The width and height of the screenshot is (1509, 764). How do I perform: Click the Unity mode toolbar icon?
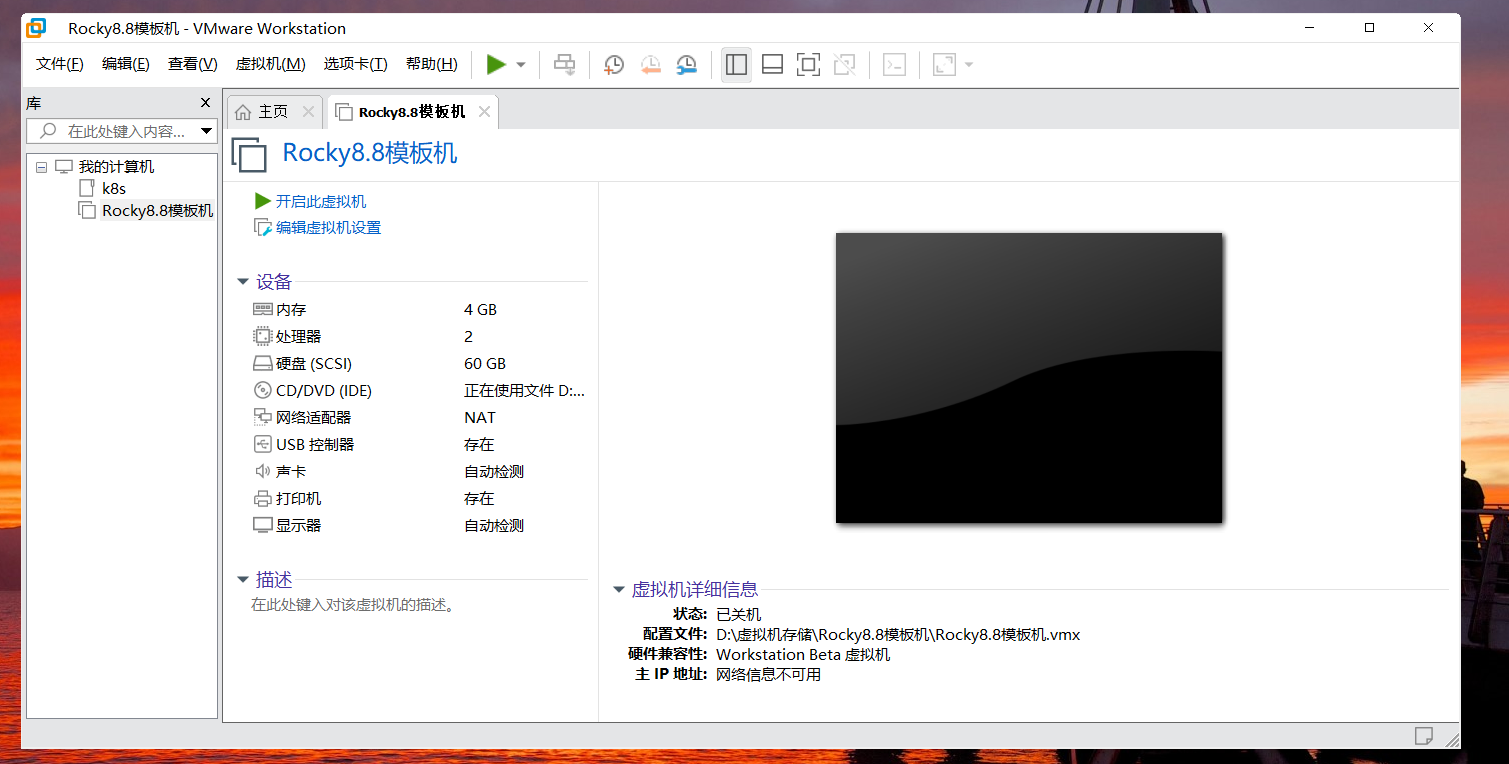point(844,65)
